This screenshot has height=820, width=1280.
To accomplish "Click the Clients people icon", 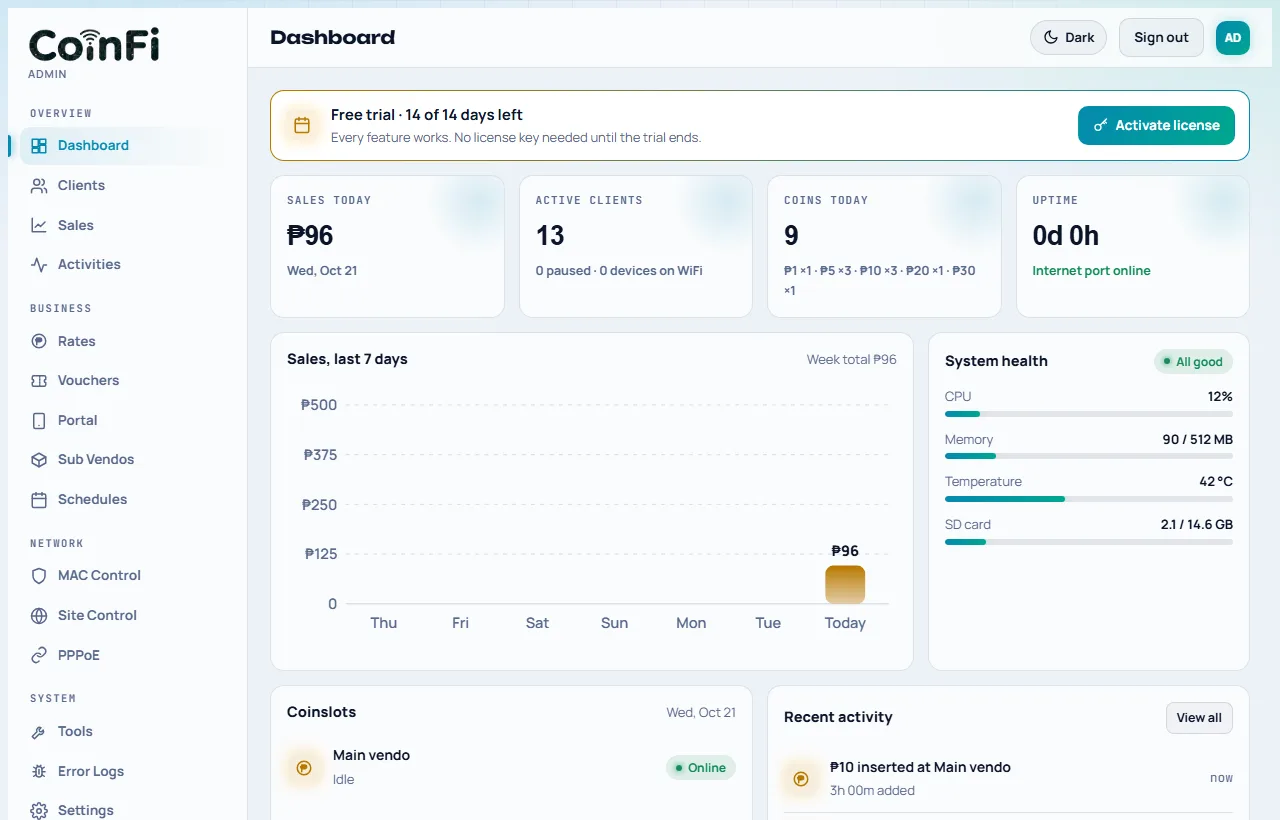I will (x=39, y=186).
